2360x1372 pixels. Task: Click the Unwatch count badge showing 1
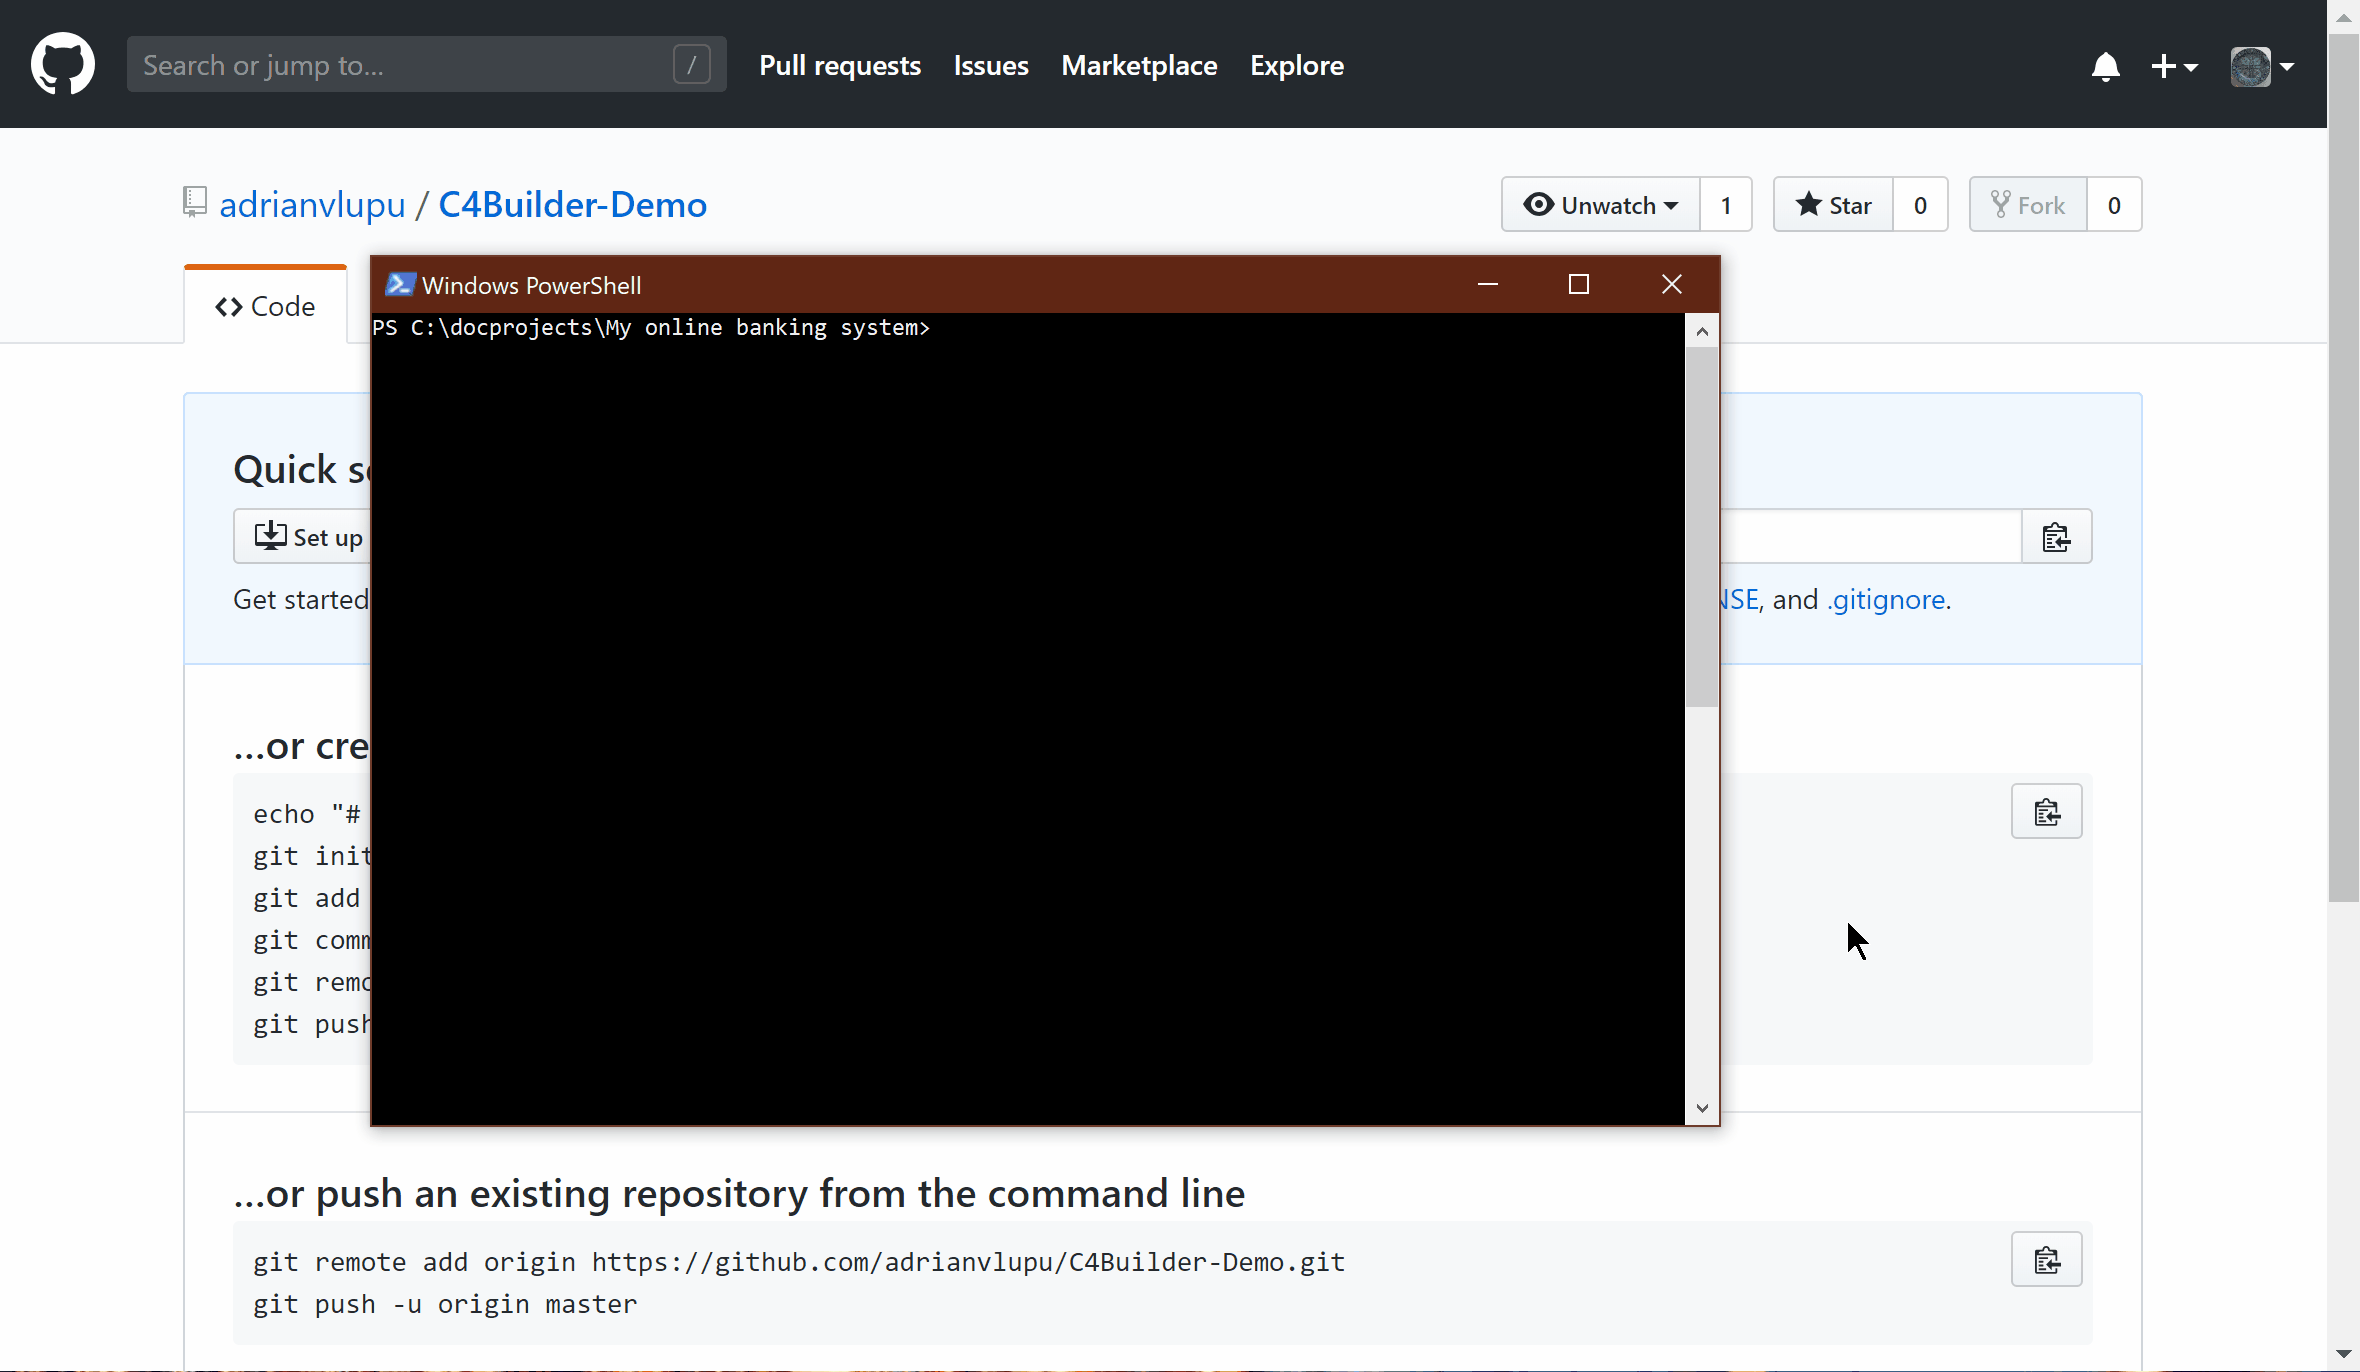coord(1726,204)
